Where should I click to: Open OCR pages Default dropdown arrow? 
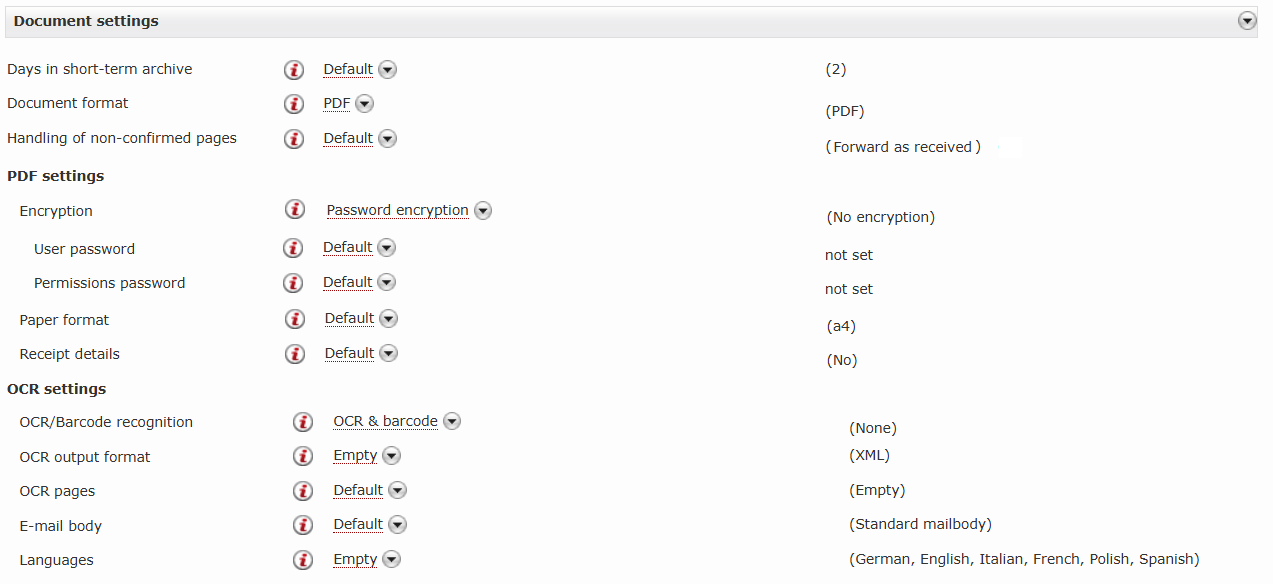pos(398,491)
